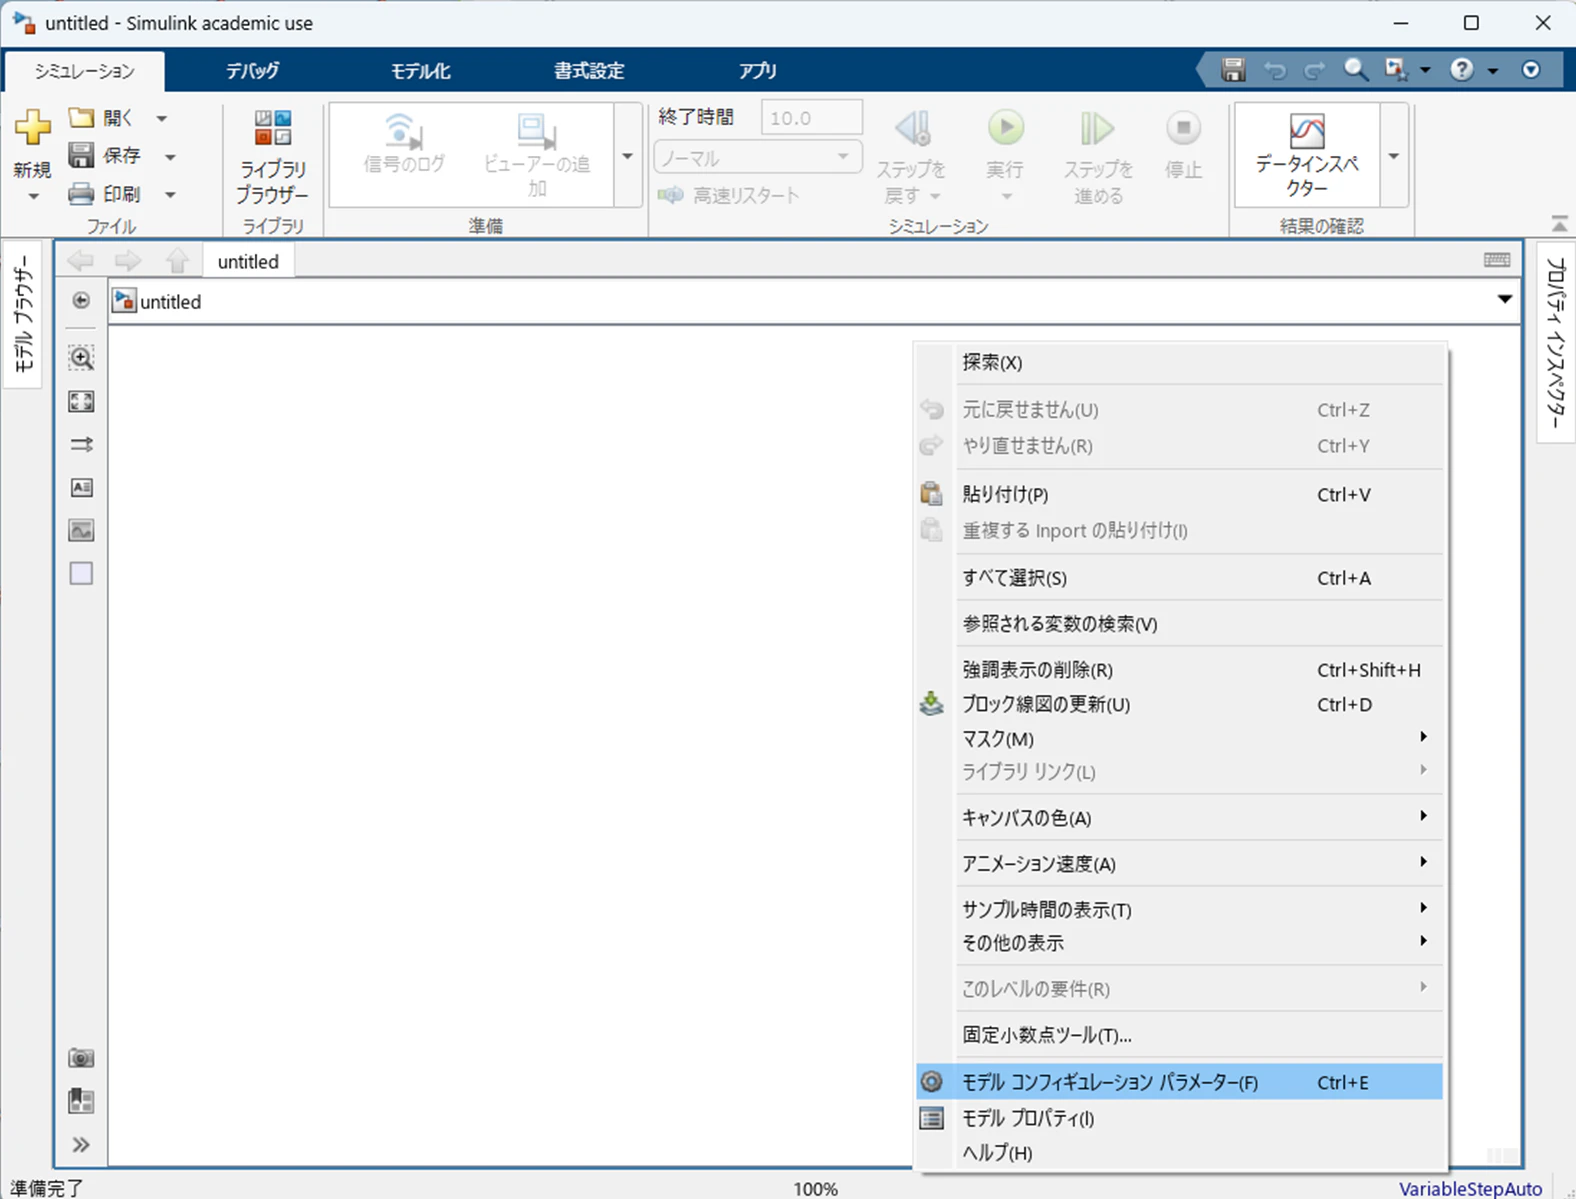Click the 印刷 printer icon
This screenshot has height=1199, width=1576.
pyautogui.click(x=81, y=194)
